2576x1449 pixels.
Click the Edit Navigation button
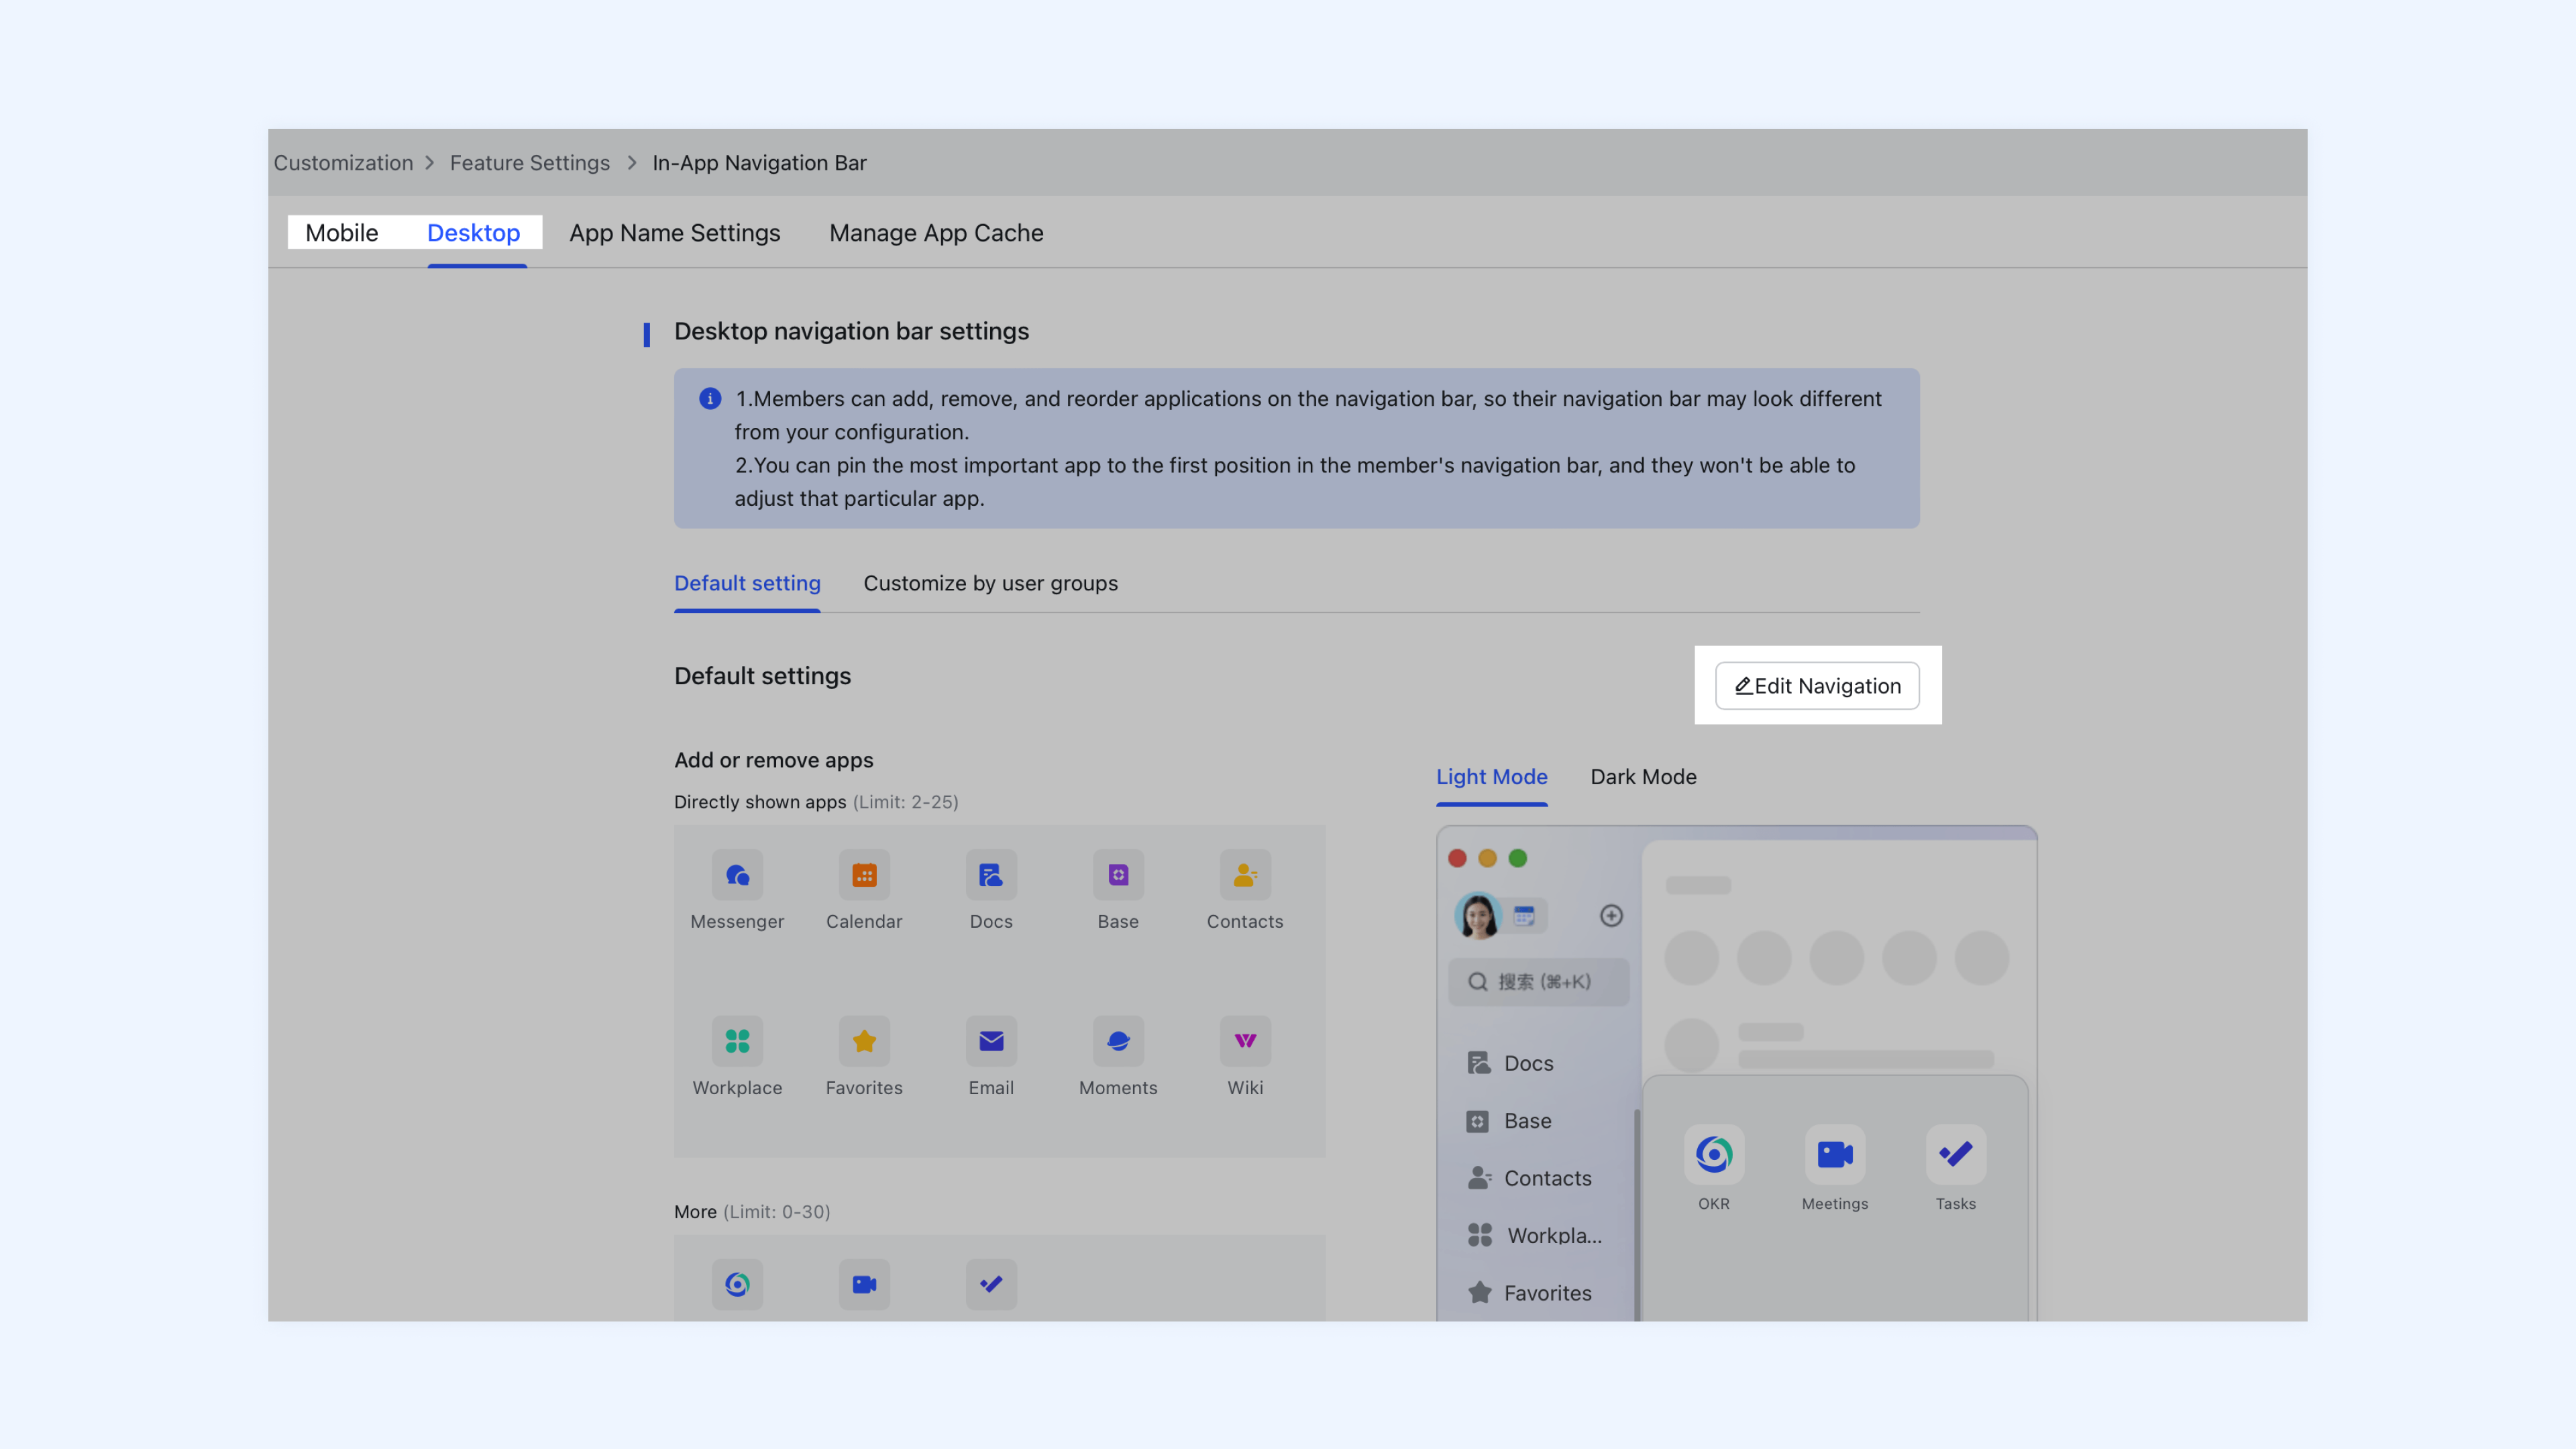point(1817,686)
